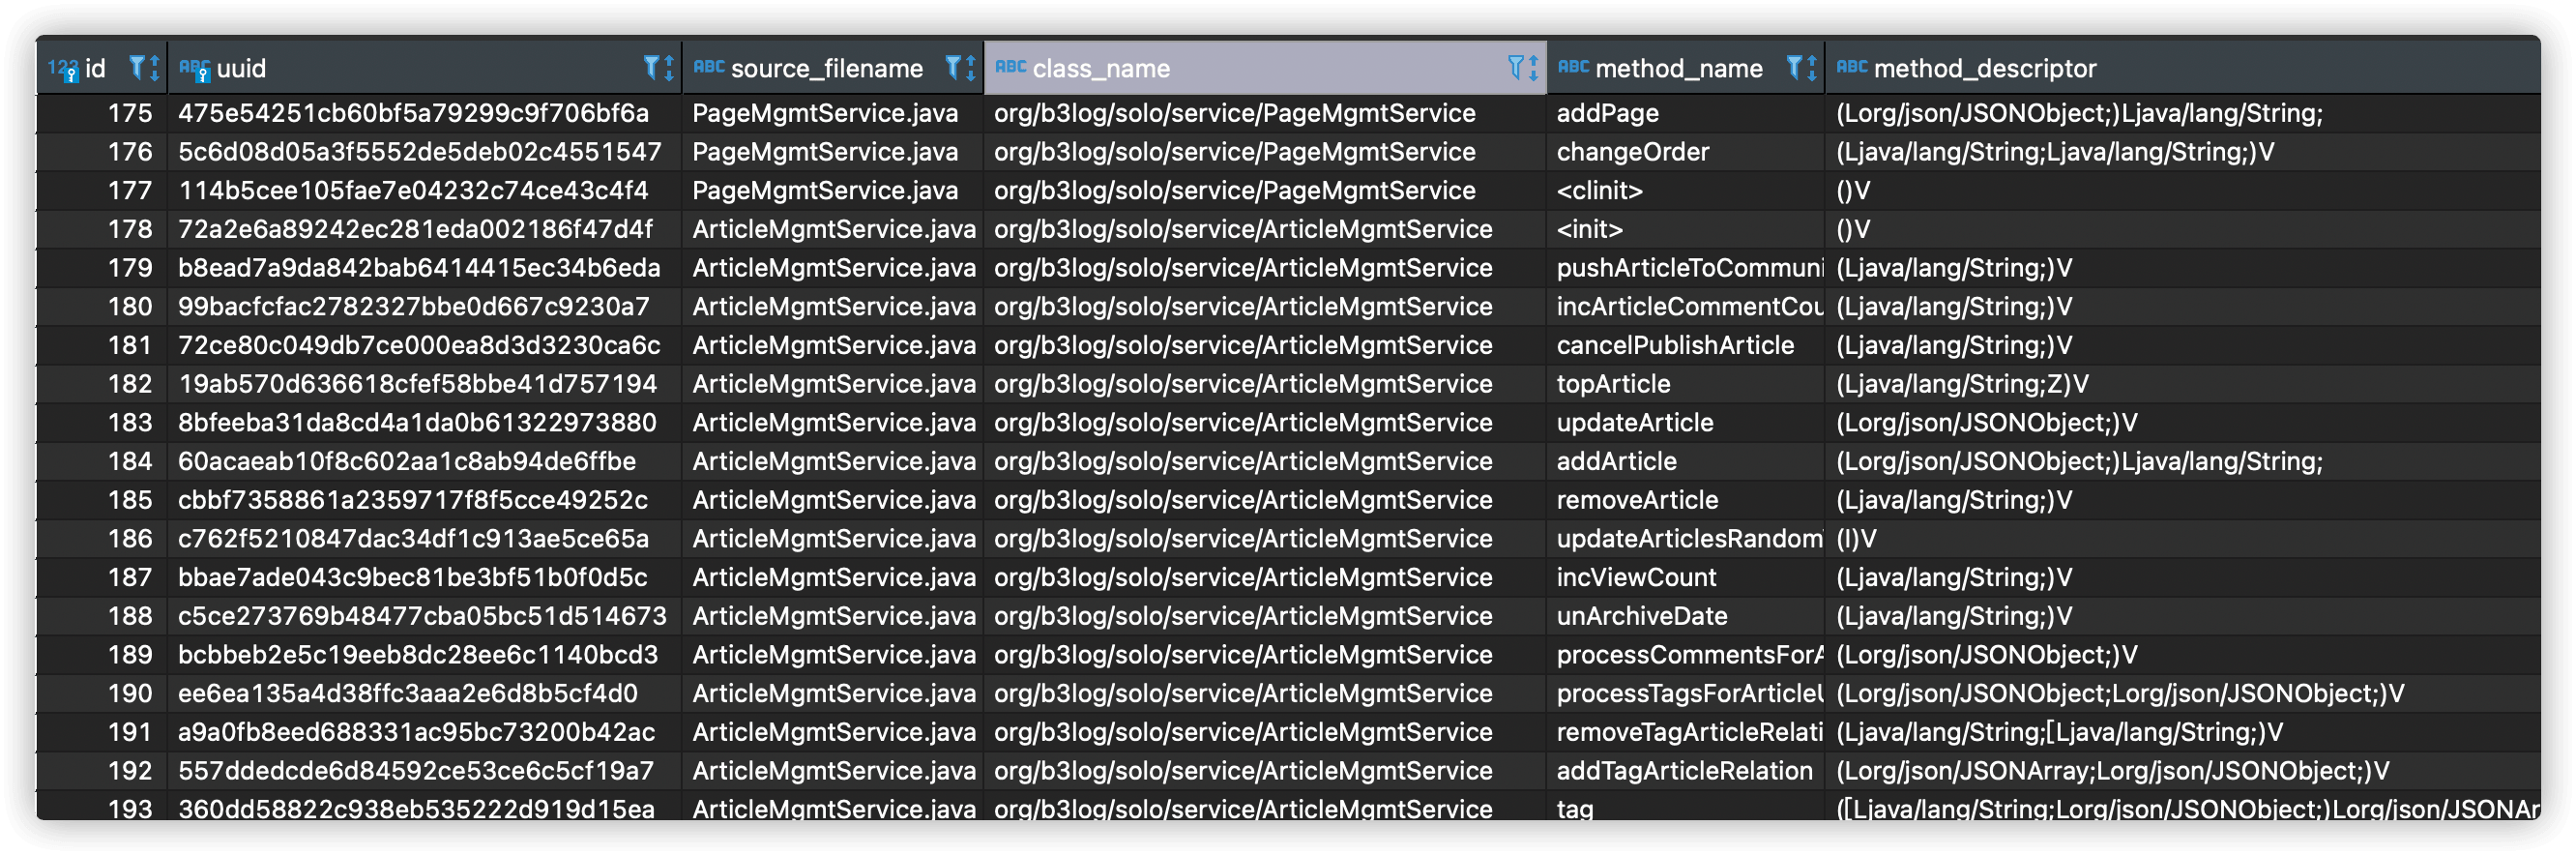Click descriptor in row 191
This screenshot has width=2576, height=855.
pos(2059,732)
